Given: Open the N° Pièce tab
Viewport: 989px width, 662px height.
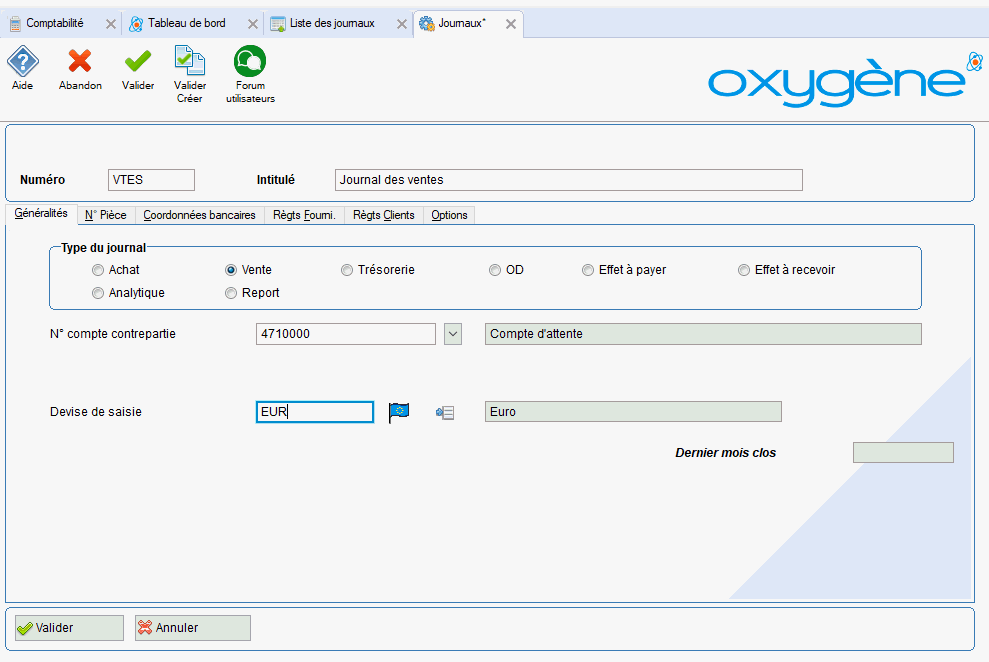Looking at the screenshot, I should click(x=106, y=215).
